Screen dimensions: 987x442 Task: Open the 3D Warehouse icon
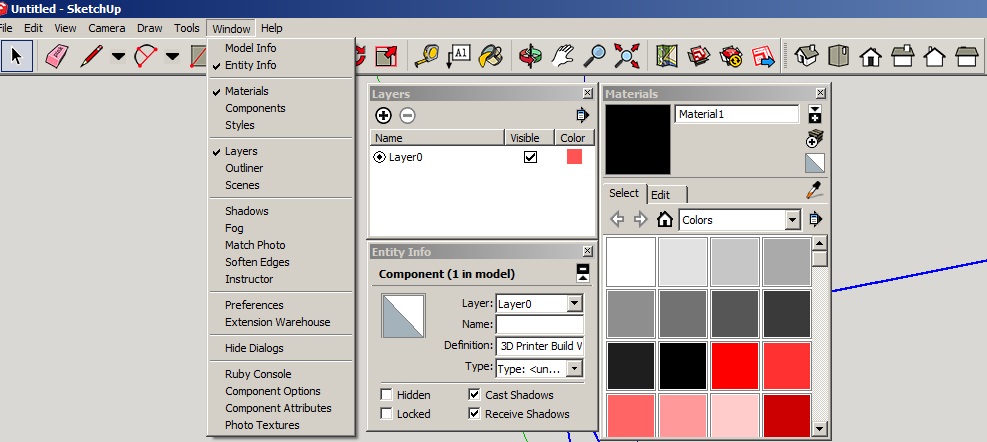pos(699,56)
